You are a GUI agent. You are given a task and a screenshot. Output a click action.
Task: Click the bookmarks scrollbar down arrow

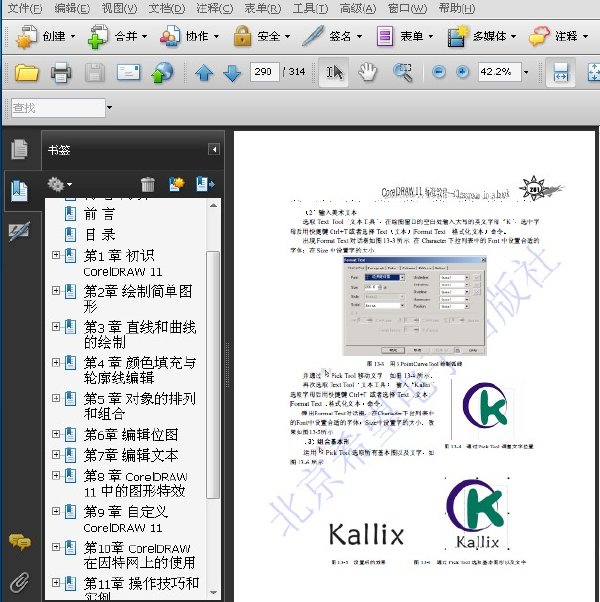pyautogui.click(x=213, y=592)
